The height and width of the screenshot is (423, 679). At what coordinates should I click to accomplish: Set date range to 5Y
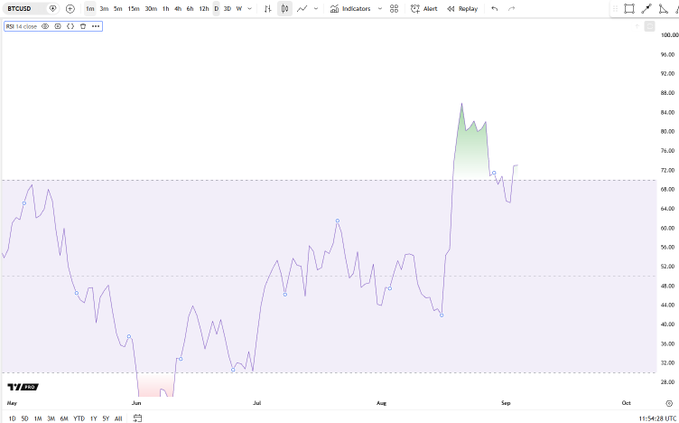click(106, 418)
